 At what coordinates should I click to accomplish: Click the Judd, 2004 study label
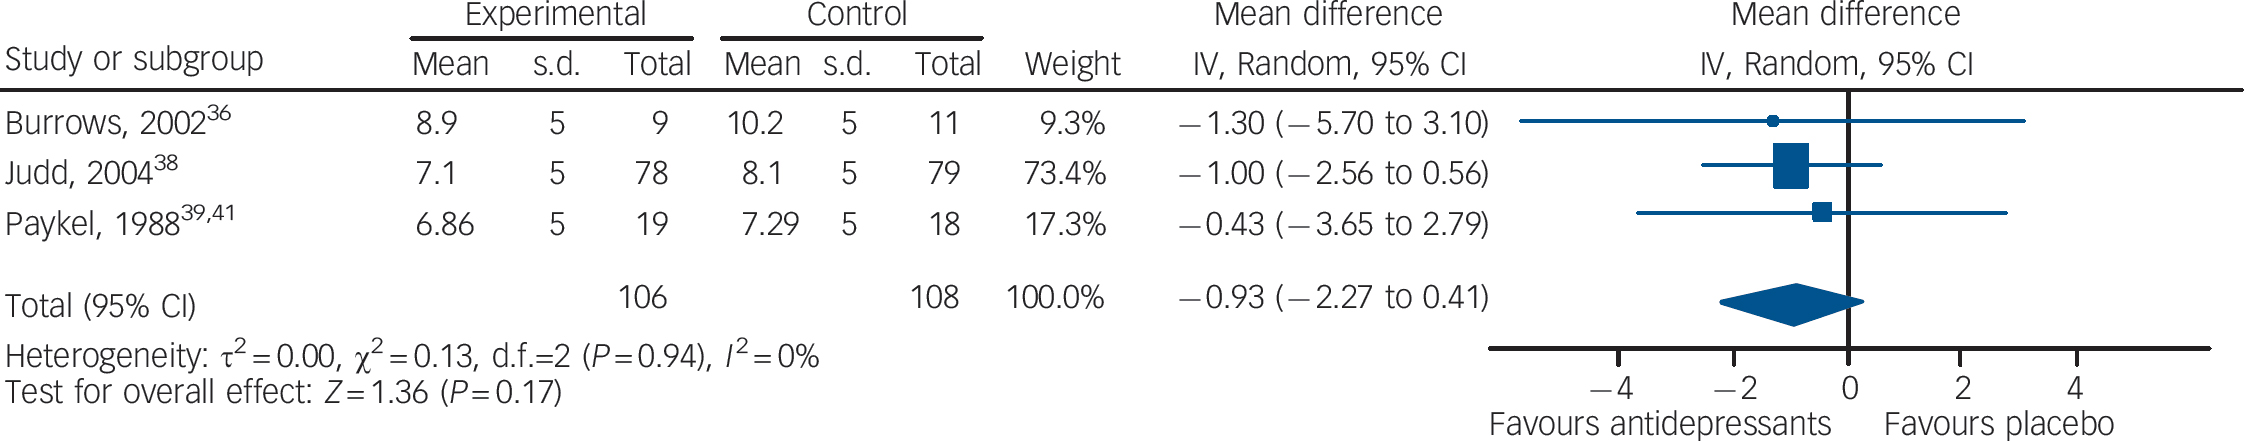tap(79, 174)
